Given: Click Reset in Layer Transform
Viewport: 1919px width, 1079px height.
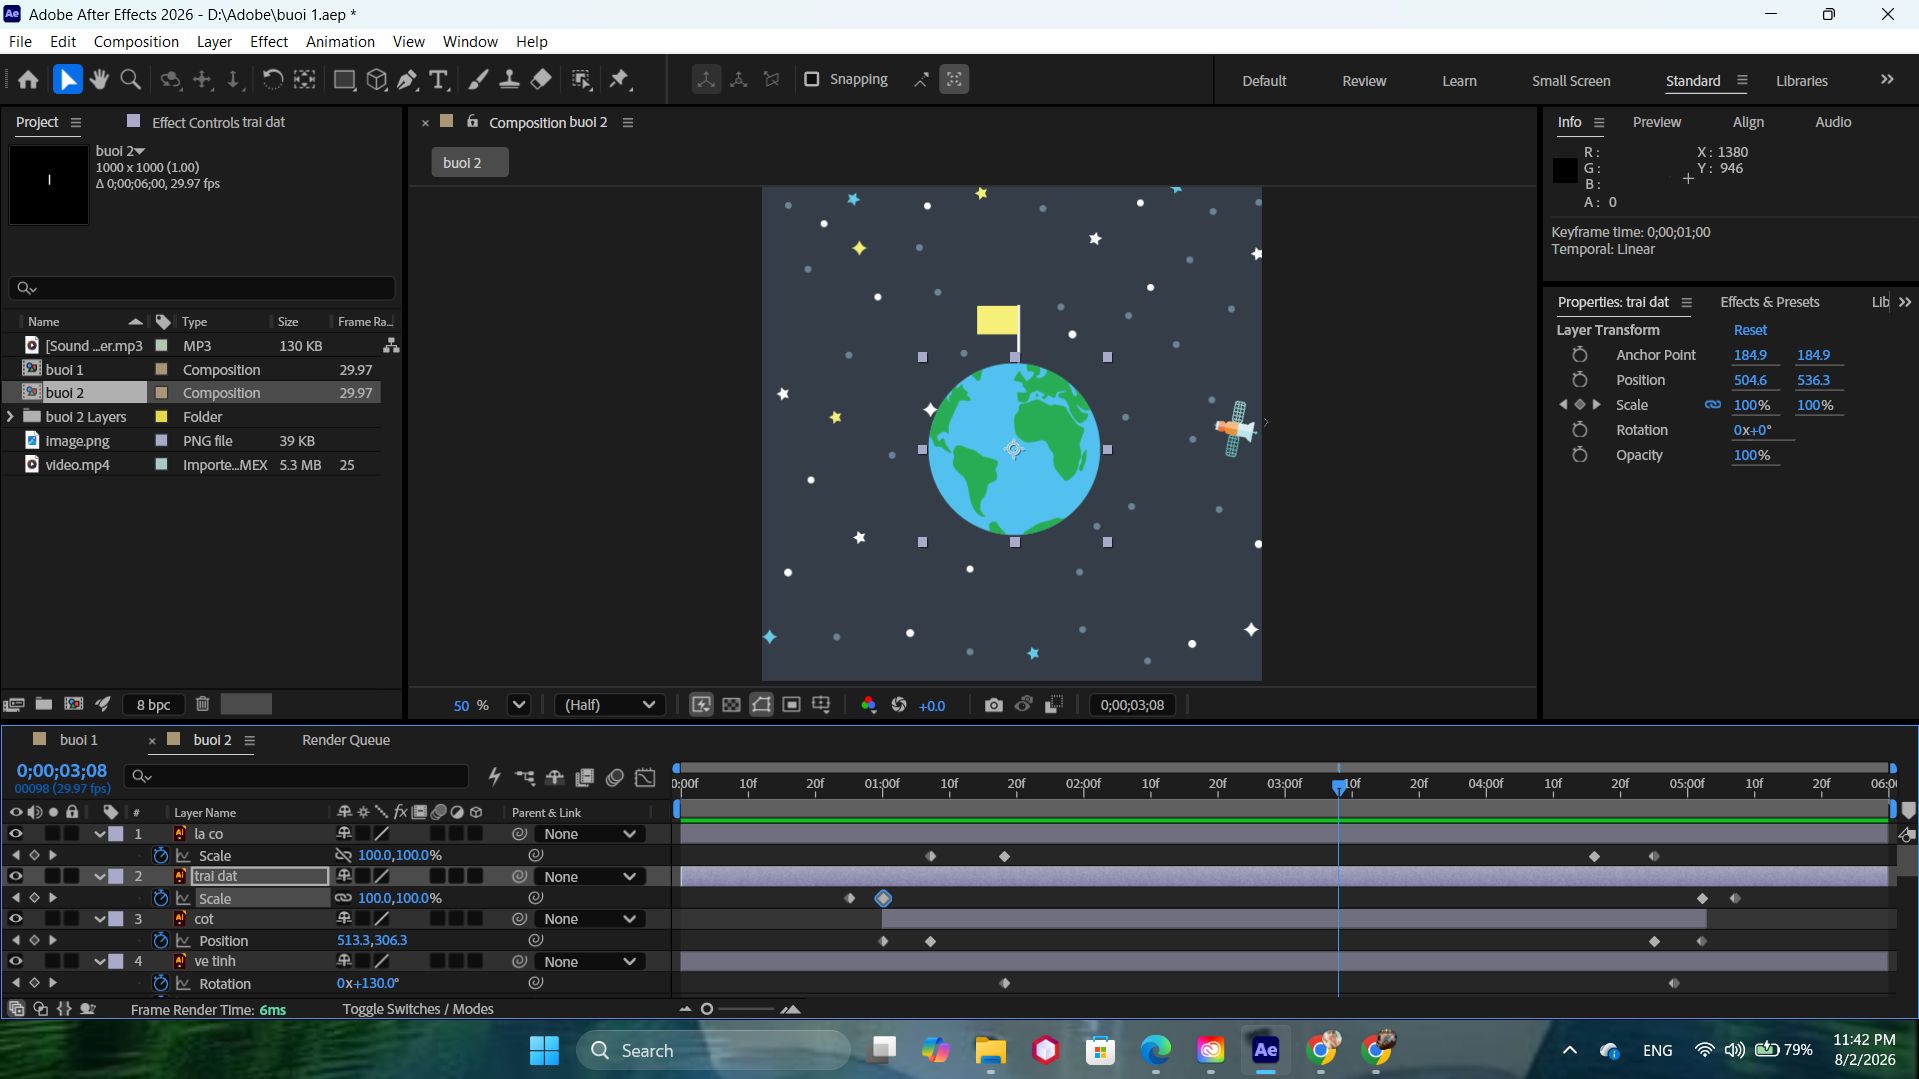Looking at the screenshot, I should tap(1750, 330).
